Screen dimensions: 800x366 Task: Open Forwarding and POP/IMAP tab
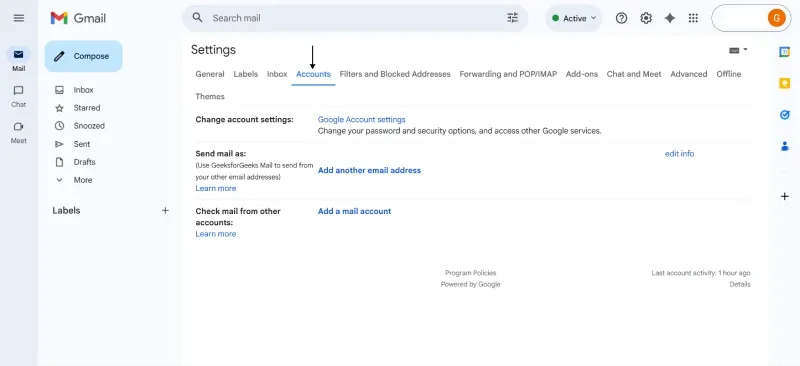[x=508, y=74]
